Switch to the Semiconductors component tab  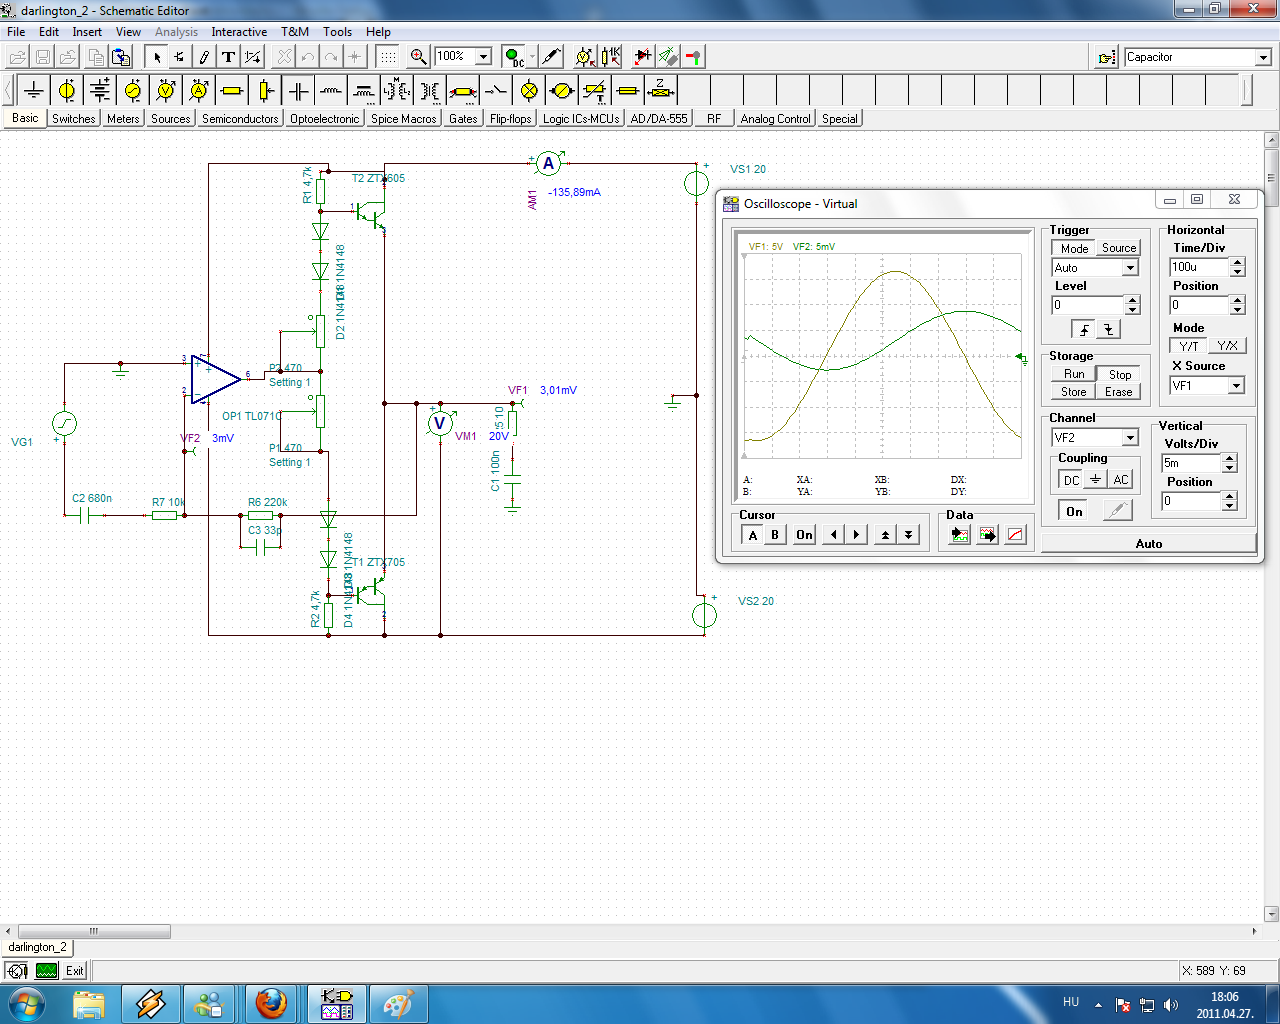pos(240,119)
